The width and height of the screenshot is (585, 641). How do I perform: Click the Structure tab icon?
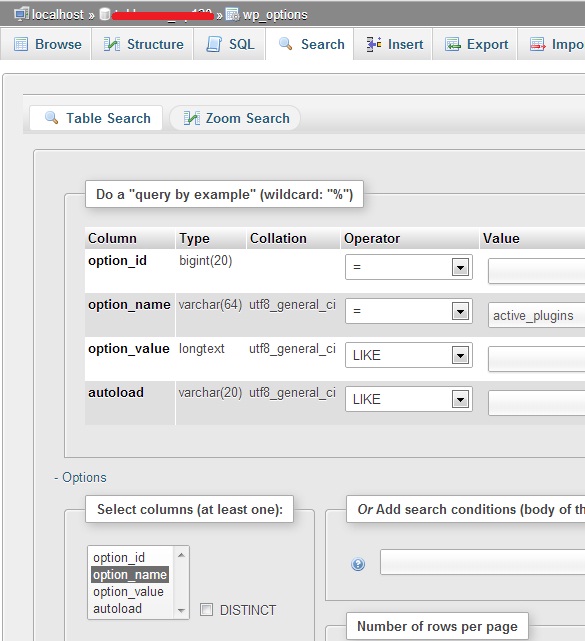click(x=112, y=44)
